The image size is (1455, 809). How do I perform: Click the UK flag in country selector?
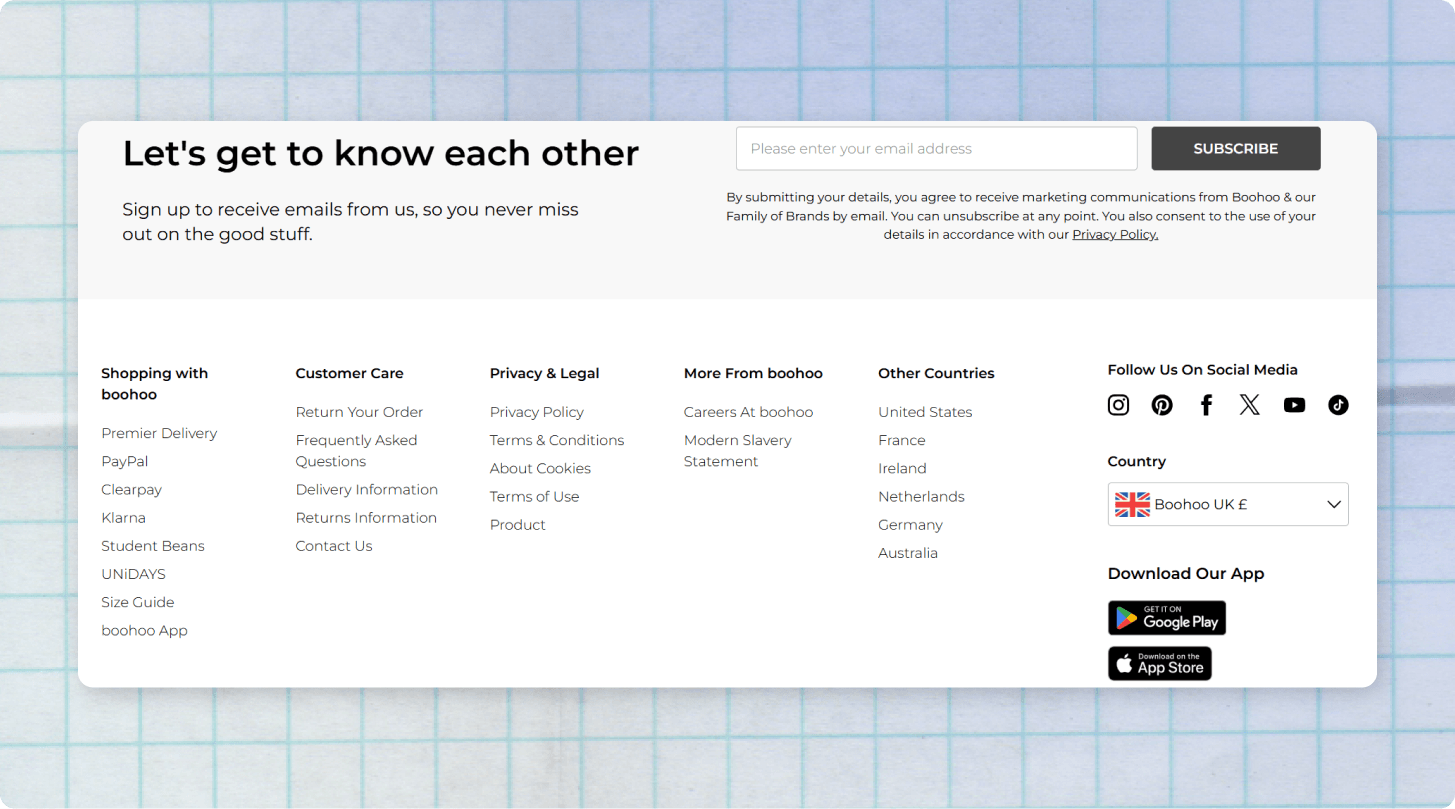(x=1132, y=504)
